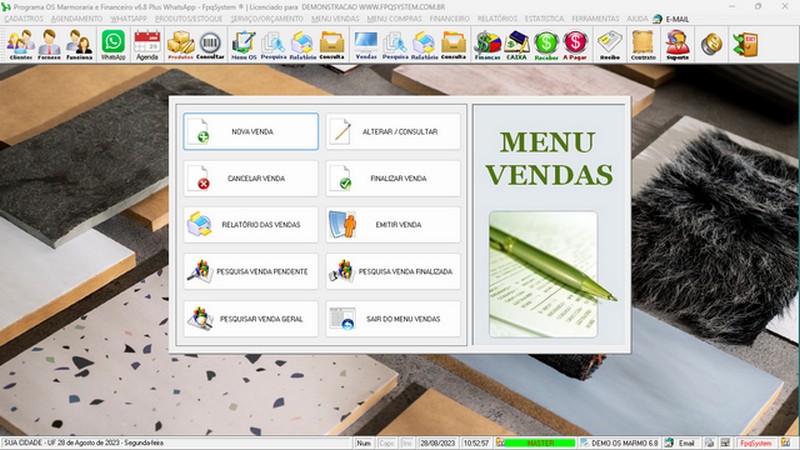
Task: Click the SUA CIDADE date text
Action: tap(84, 443)
